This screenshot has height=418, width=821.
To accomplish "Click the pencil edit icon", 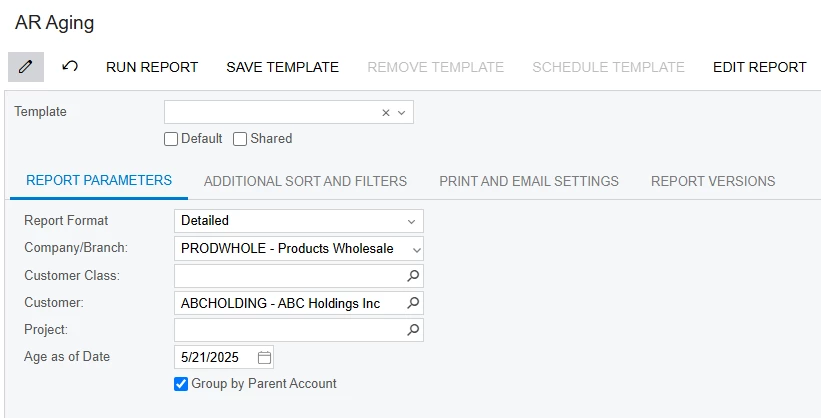I will click(26, 67).
